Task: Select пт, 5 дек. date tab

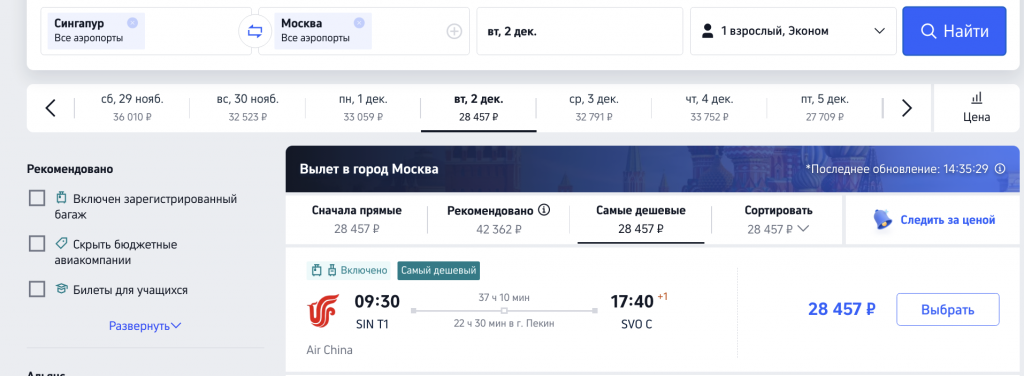Action: tap(824, 108)
